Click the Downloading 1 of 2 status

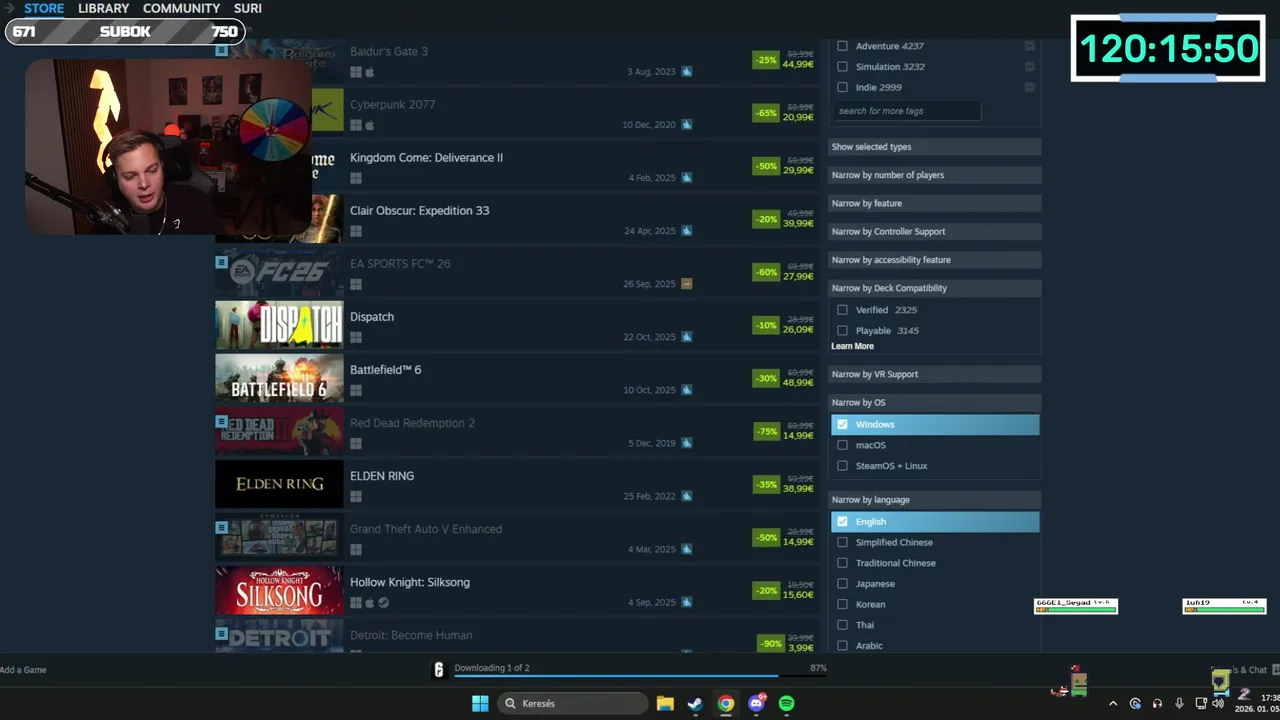click(492, 668)
